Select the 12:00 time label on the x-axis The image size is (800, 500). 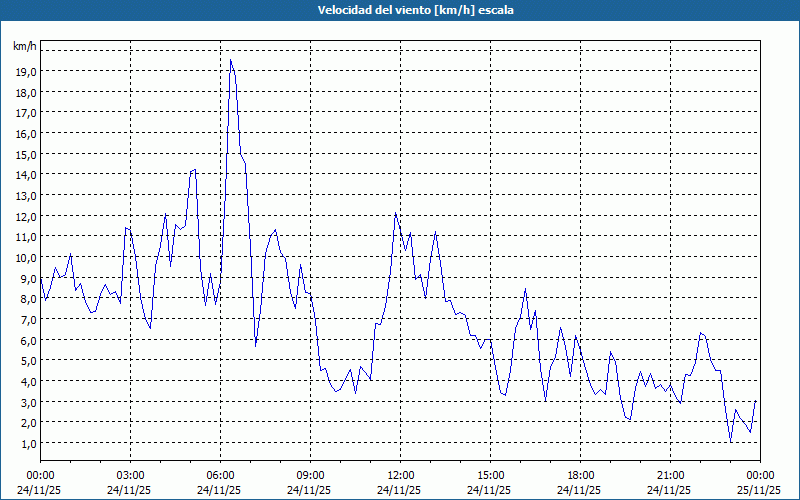[x=400, y=475]
